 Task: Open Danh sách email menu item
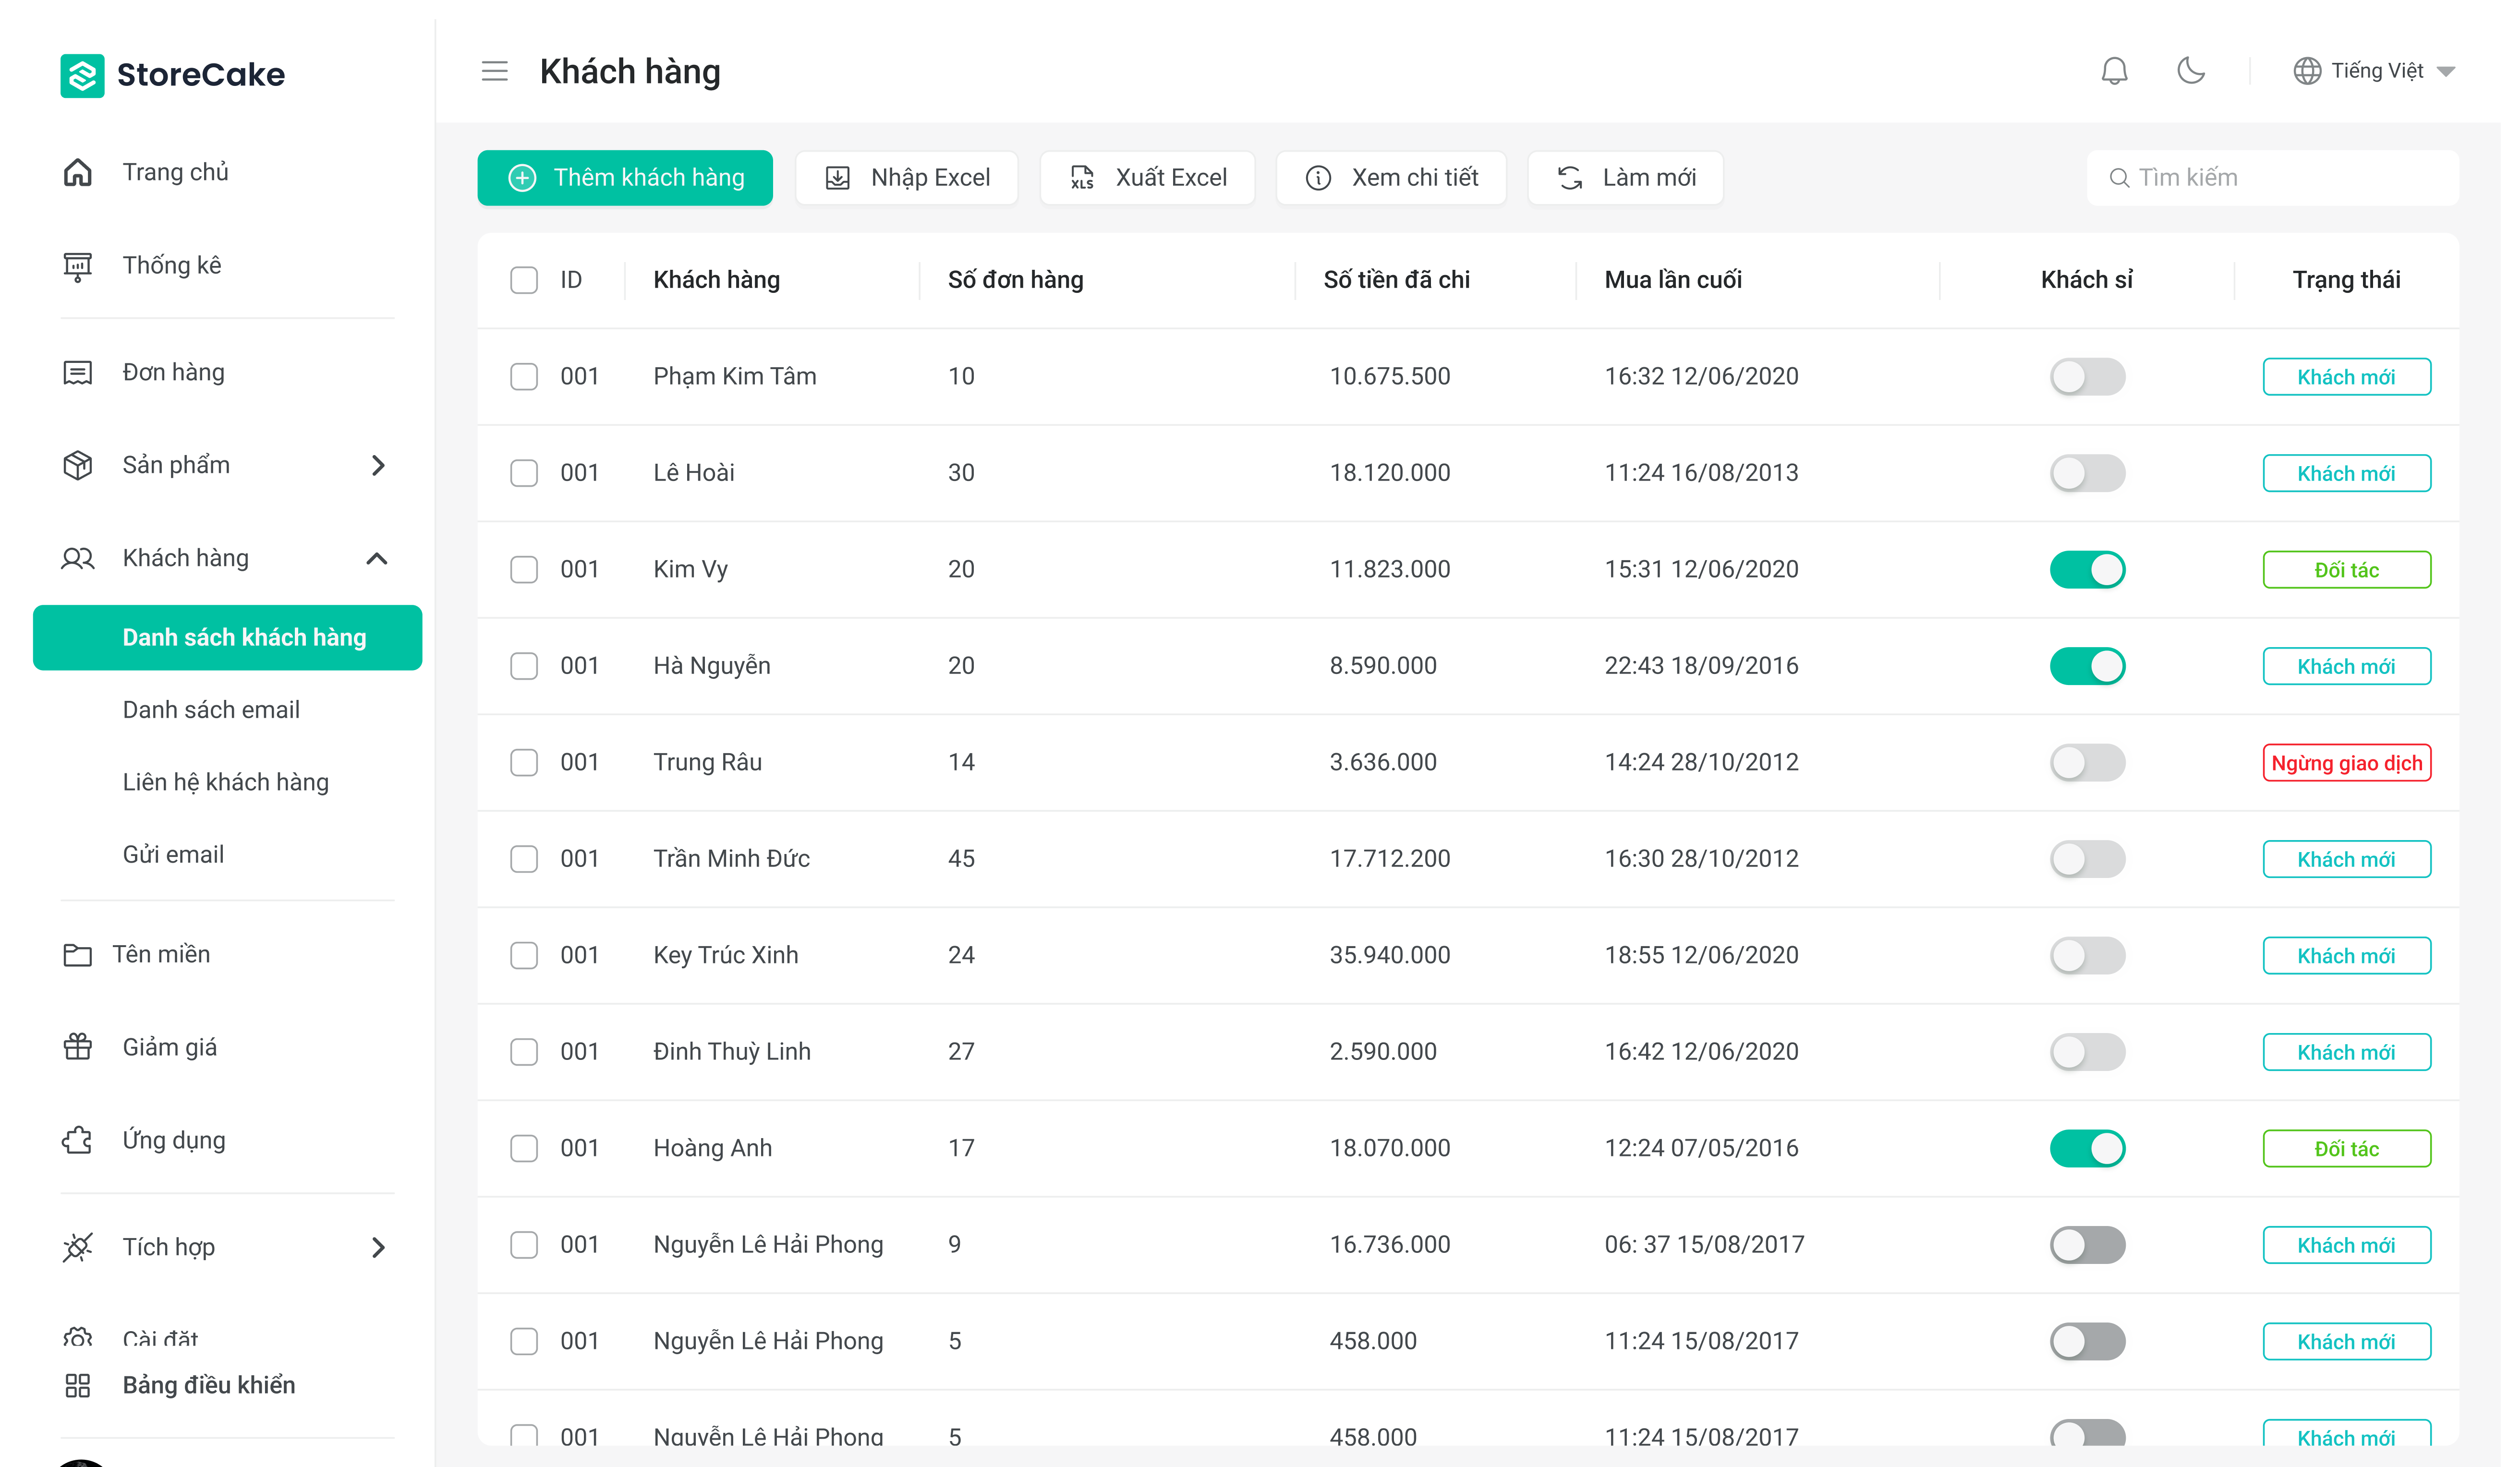pos(211,710)
